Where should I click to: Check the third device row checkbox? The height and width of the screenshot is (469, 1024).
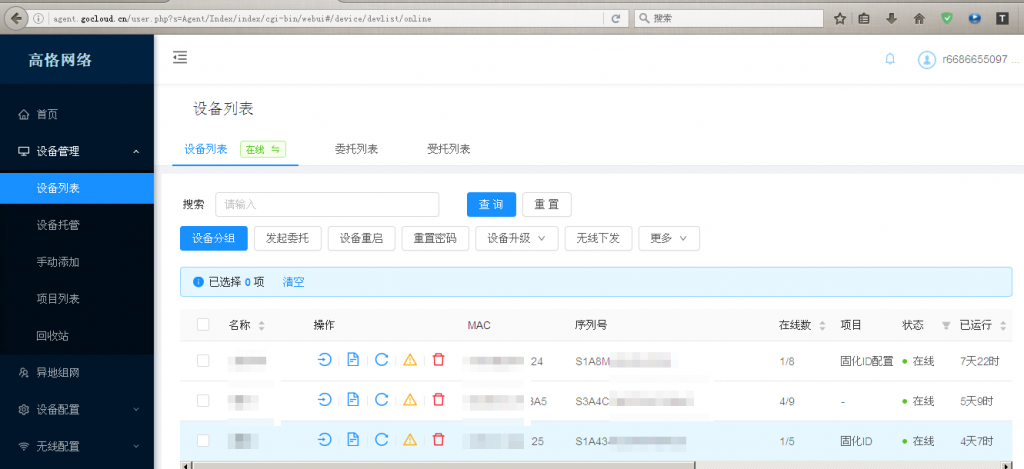pos(204,439)
